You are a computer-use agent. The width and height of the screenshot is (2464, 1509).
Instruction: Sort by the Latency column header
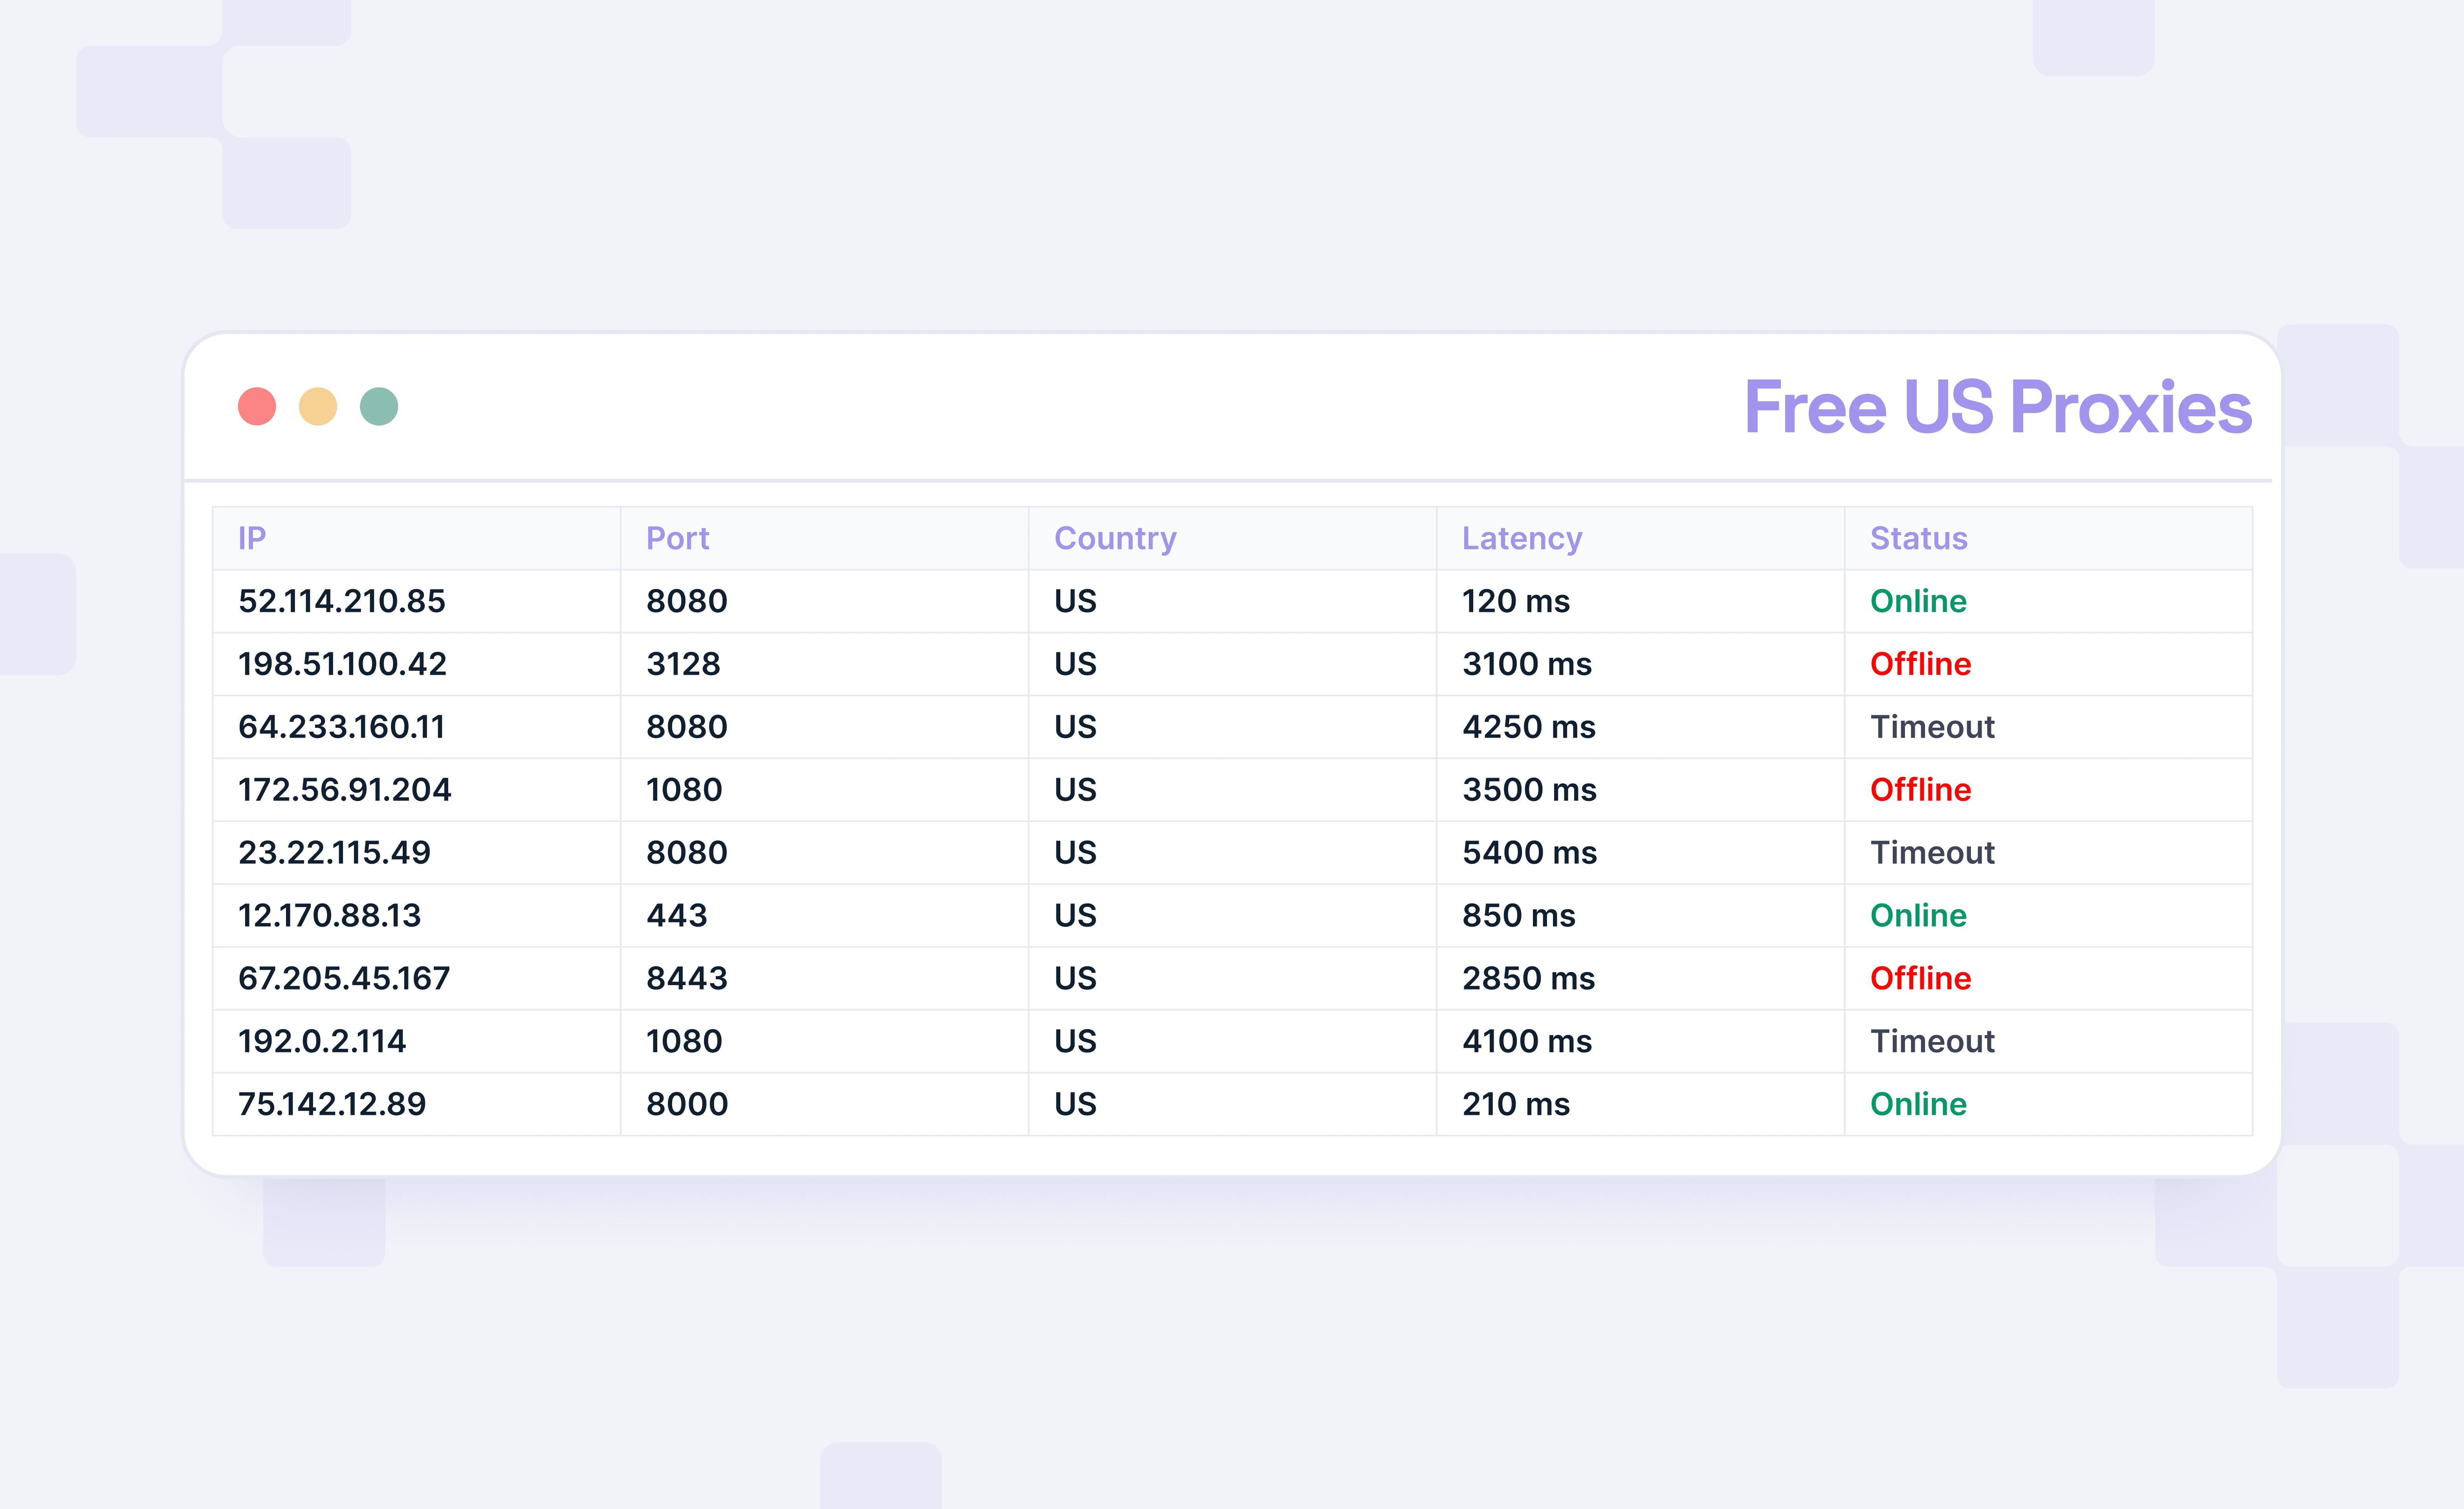click(1522, 539)
